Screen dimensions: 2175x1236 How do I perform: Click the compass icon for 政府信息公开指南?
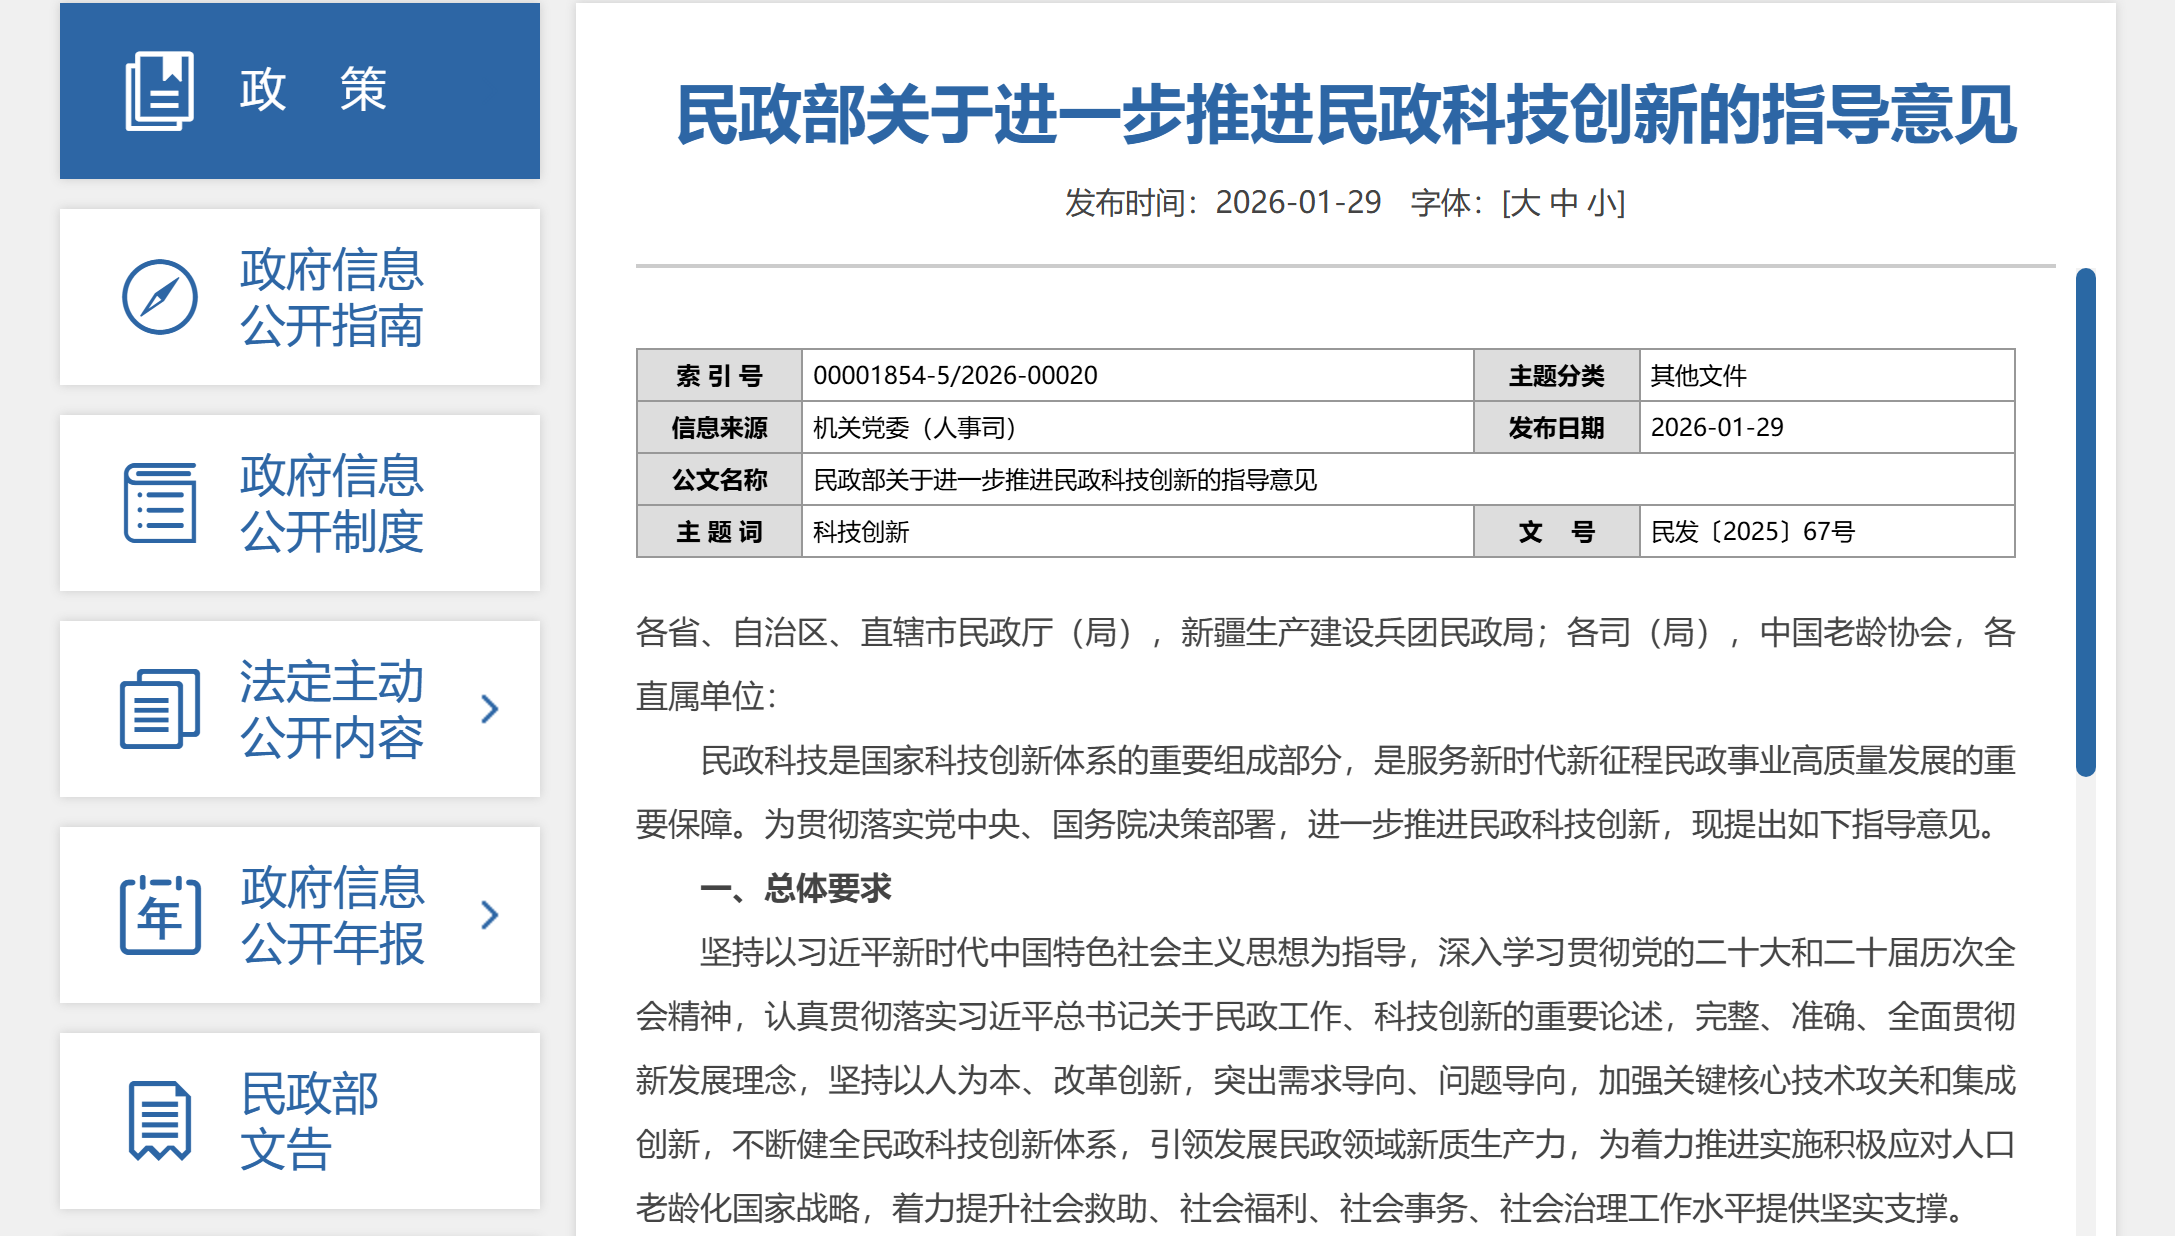pos(159,297)
